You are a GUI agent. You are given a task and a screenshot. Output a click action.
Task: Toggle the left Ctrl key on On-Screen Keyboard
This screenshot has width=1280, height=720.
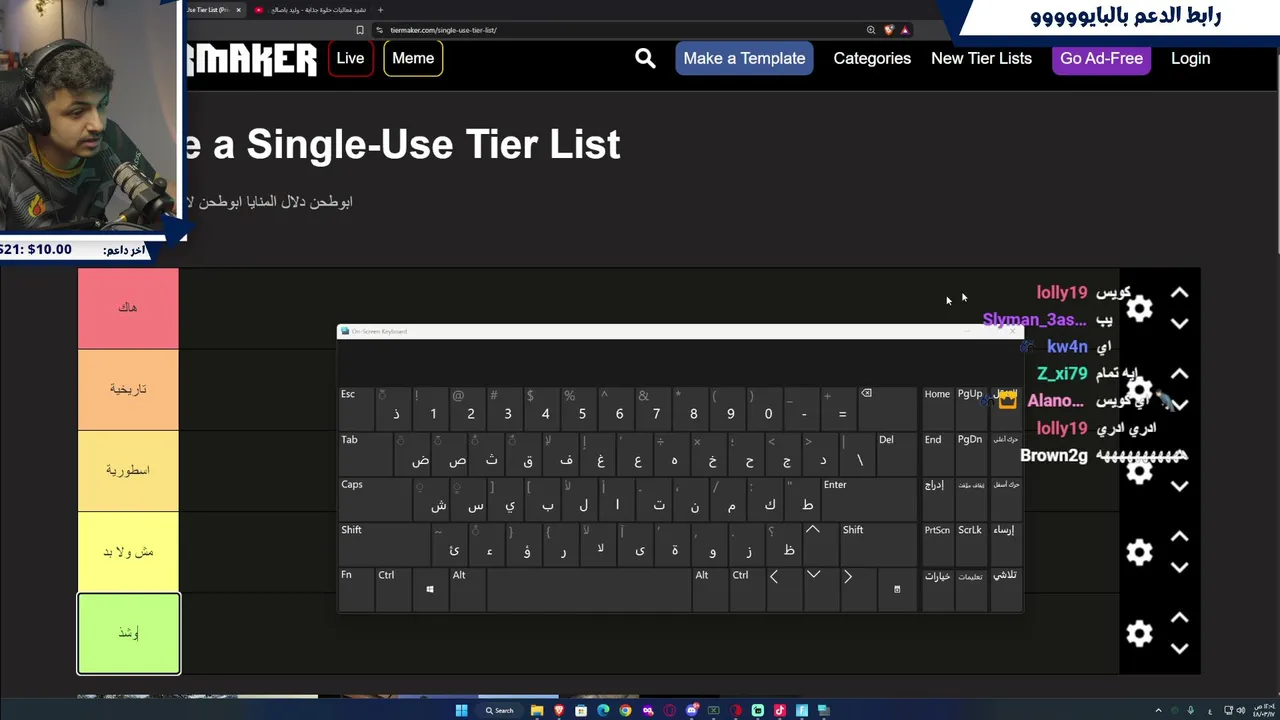393,589
